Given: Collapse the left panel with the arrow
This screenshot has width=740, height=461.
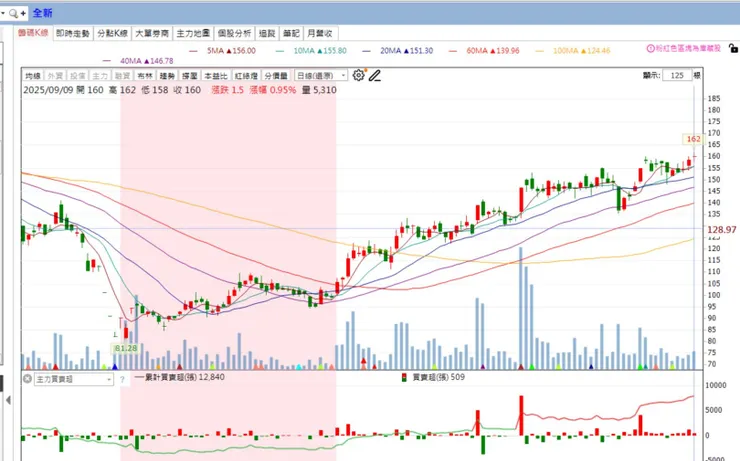Looking at the screenshot, I should (8, 400).
